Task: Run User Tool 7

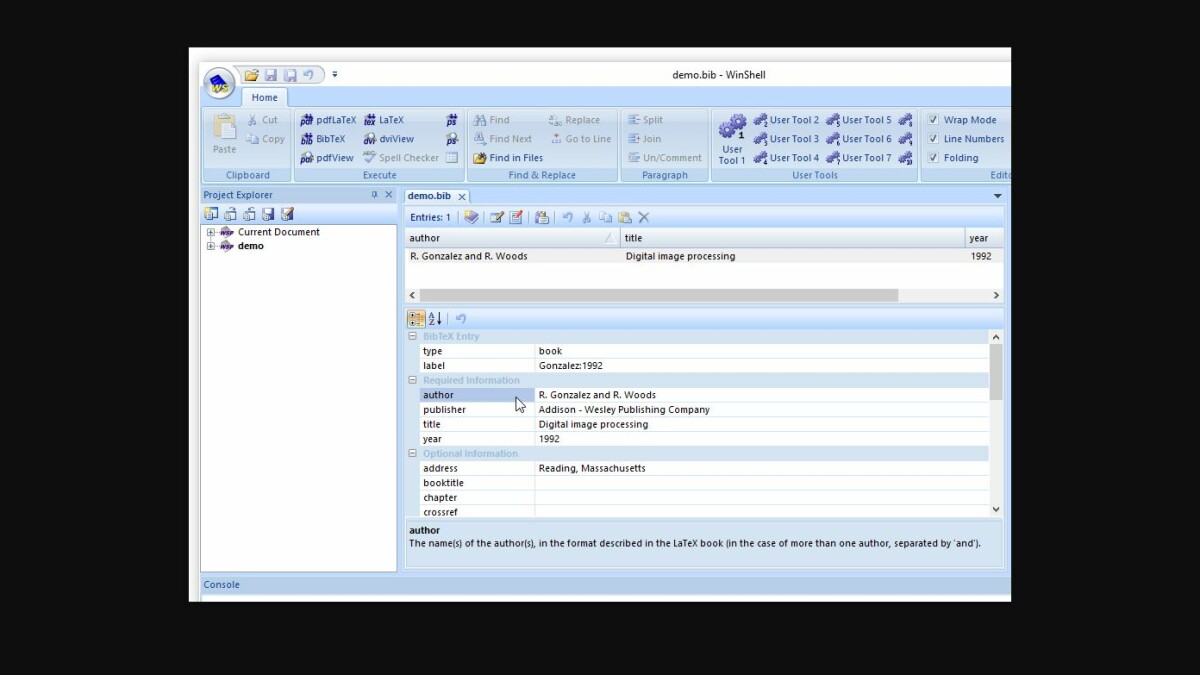Action: click(x=858, y=158)
